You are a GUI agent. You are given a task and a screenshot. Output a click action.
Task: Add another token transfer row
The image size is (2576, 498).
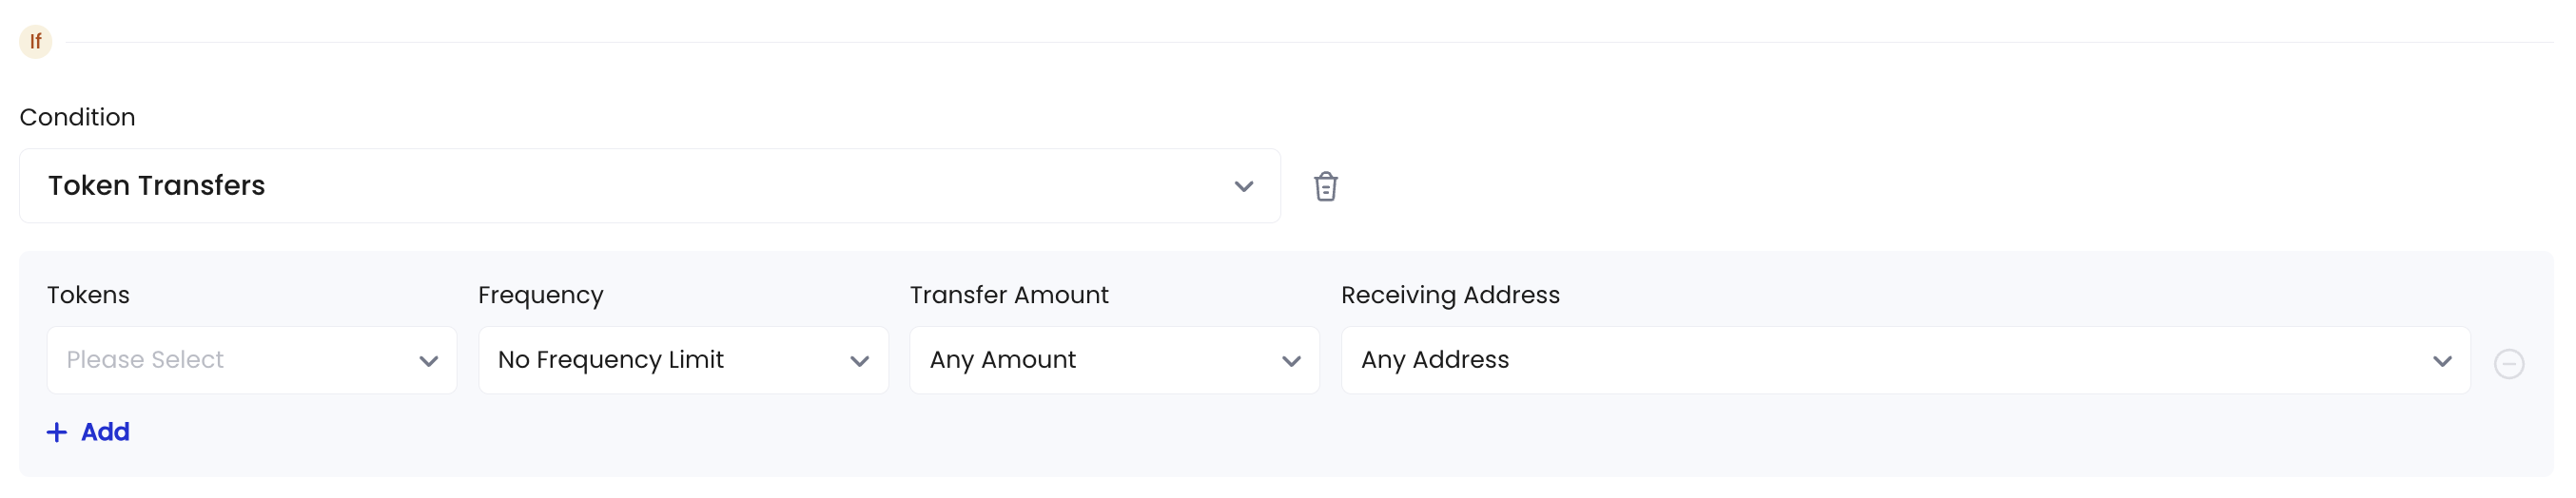click(88, 432)
